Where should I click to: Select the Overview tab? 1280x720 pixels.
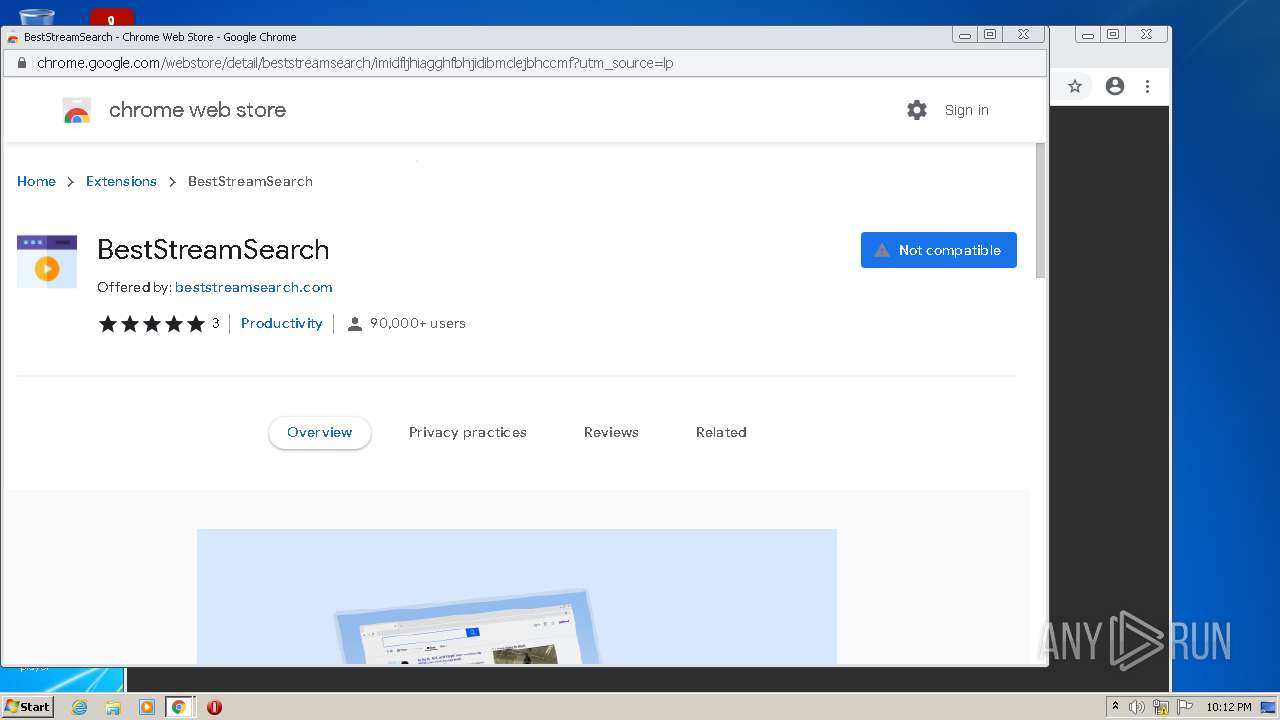[x=319, y=432]
